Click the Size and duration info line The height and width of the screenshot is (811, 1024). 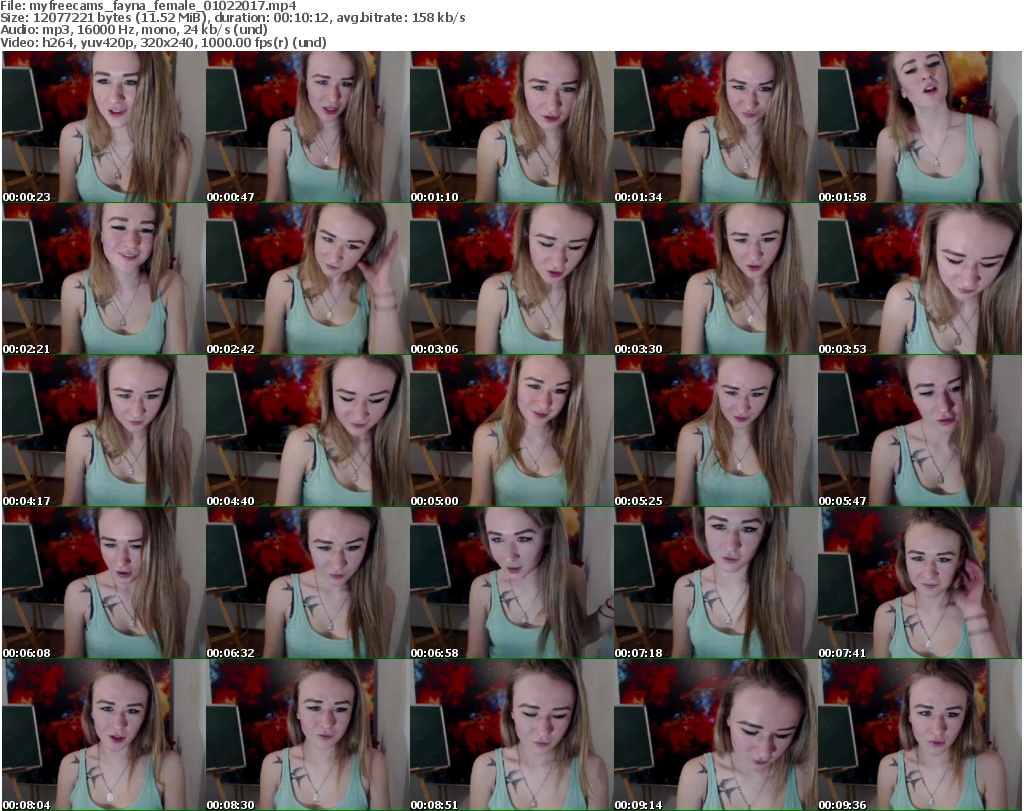pyautogui.click(x=232, y=18)
